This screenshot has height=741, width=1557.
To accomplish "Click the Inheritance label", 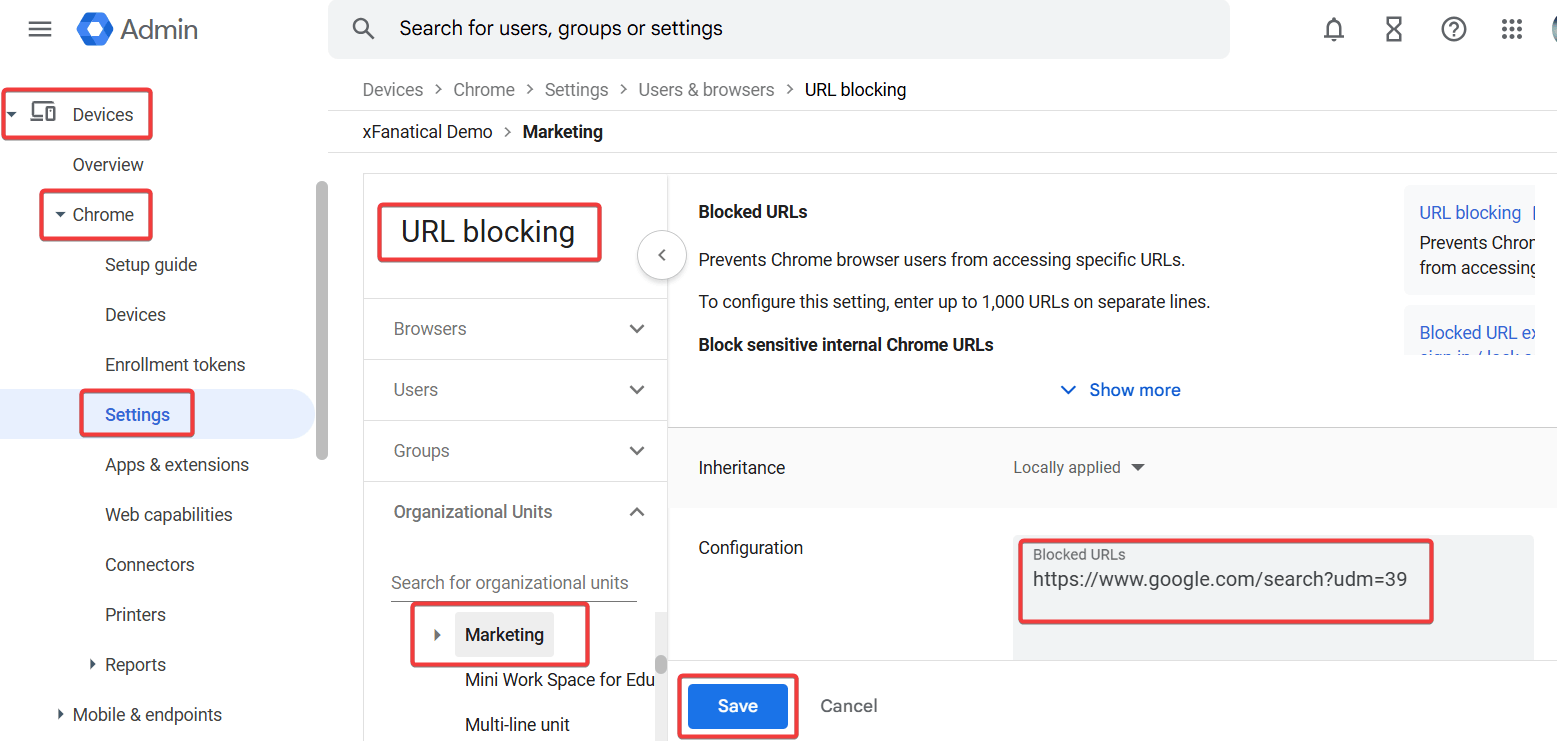I will pos(741,467).
